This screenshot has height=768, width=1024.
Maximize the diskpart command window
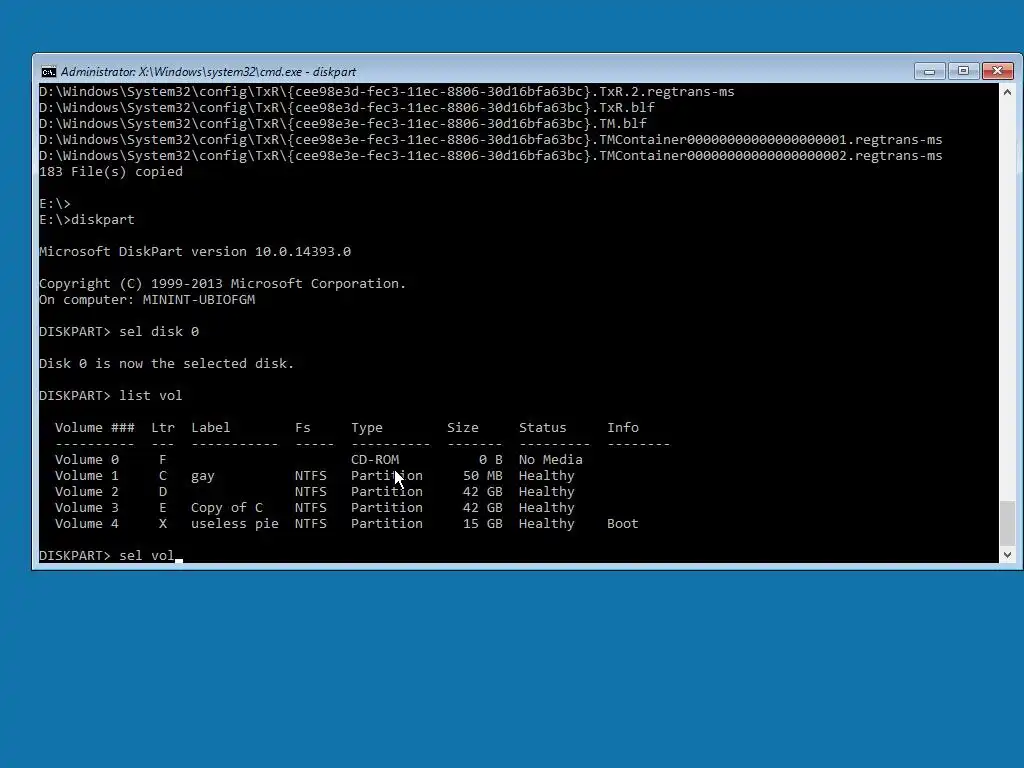click(x=963, y=71)
